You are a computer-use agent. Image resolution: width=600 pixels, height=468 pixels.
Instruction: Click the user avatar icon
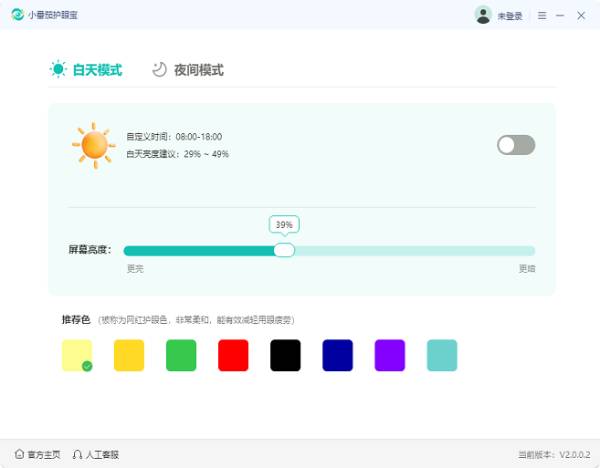point(483,15)
